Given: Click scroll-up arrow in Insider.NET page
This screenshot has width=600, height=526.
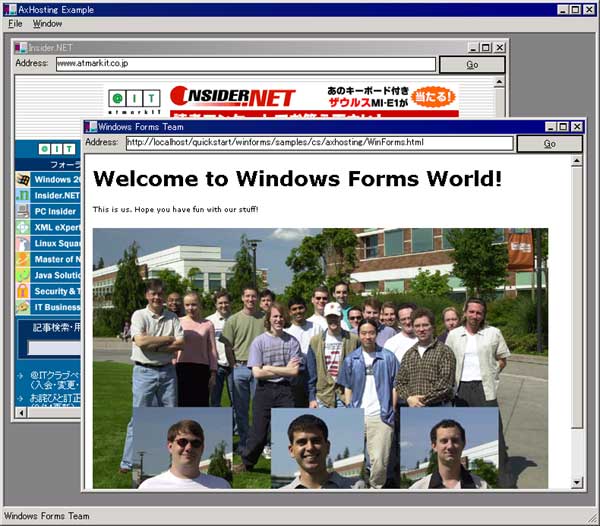Looking at the screenshot, I should (x=499, y=82).
